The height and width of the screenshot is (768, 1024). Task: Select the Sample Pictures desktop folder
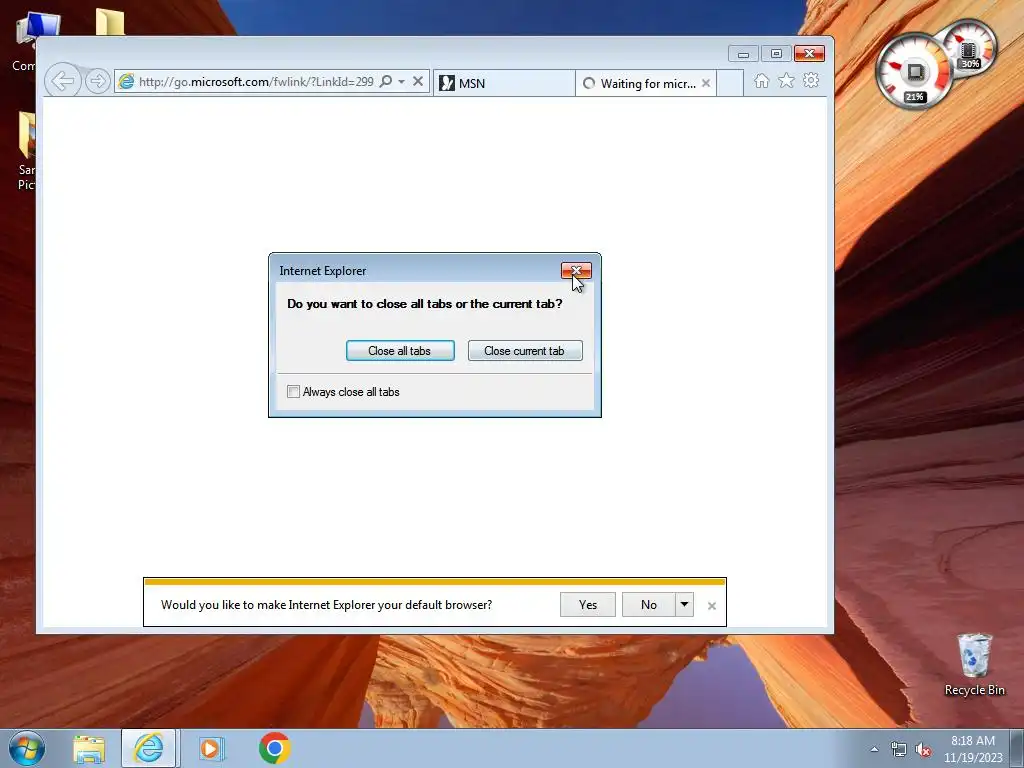(x=26, y=152)
